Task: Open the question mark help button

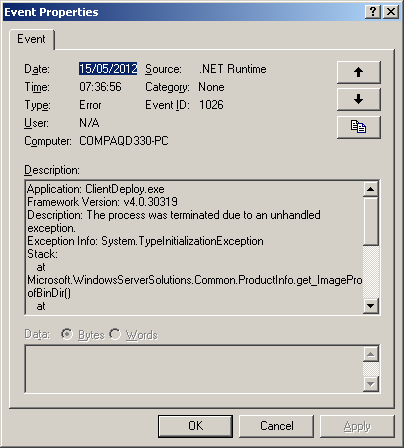Action: click(x=373, y=12)
